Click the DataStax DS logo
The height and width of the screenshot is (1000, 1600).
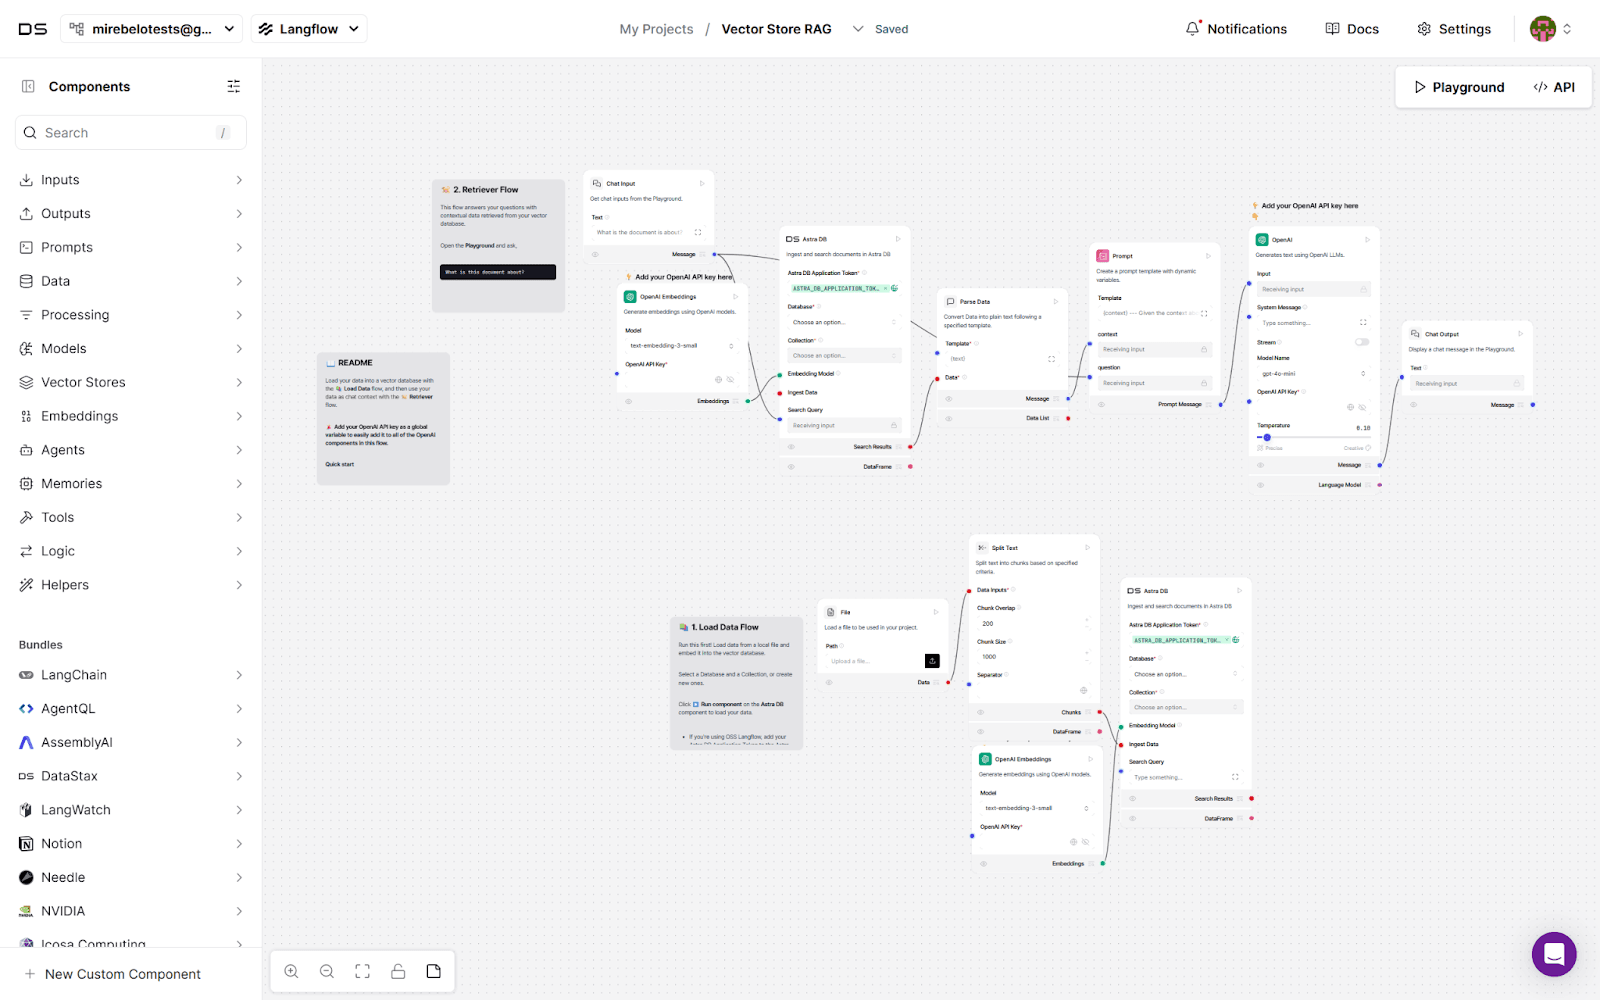point(33,29)
